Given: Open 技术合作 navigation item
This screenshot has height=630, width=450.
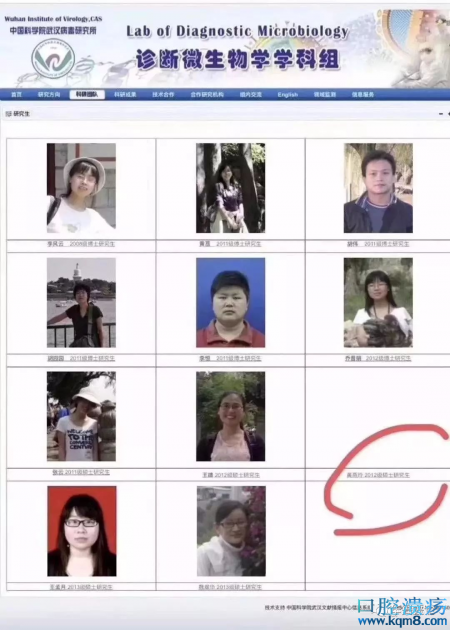Looking at the screenshot, I should [x=163, y=94].
